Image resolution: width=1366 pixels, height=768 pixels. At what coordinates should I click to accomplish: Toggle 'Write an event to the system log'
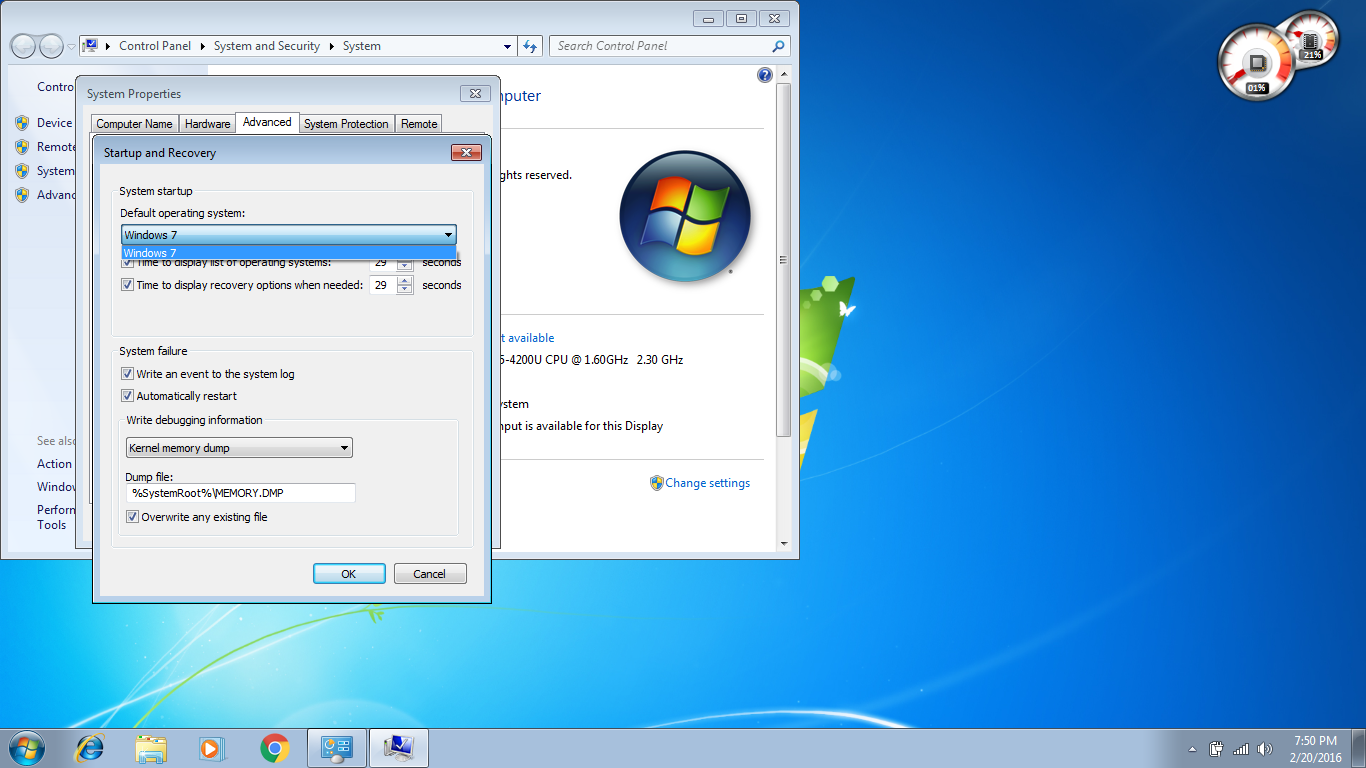[x=128, y=374]
